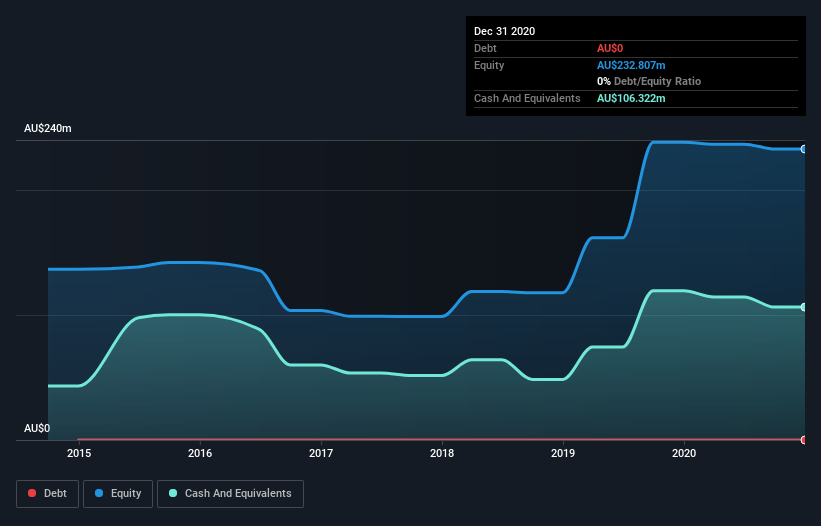Click the 2017 x-axis label
Viewport: 821px width, 526px height.
click(x=321, y=453)
